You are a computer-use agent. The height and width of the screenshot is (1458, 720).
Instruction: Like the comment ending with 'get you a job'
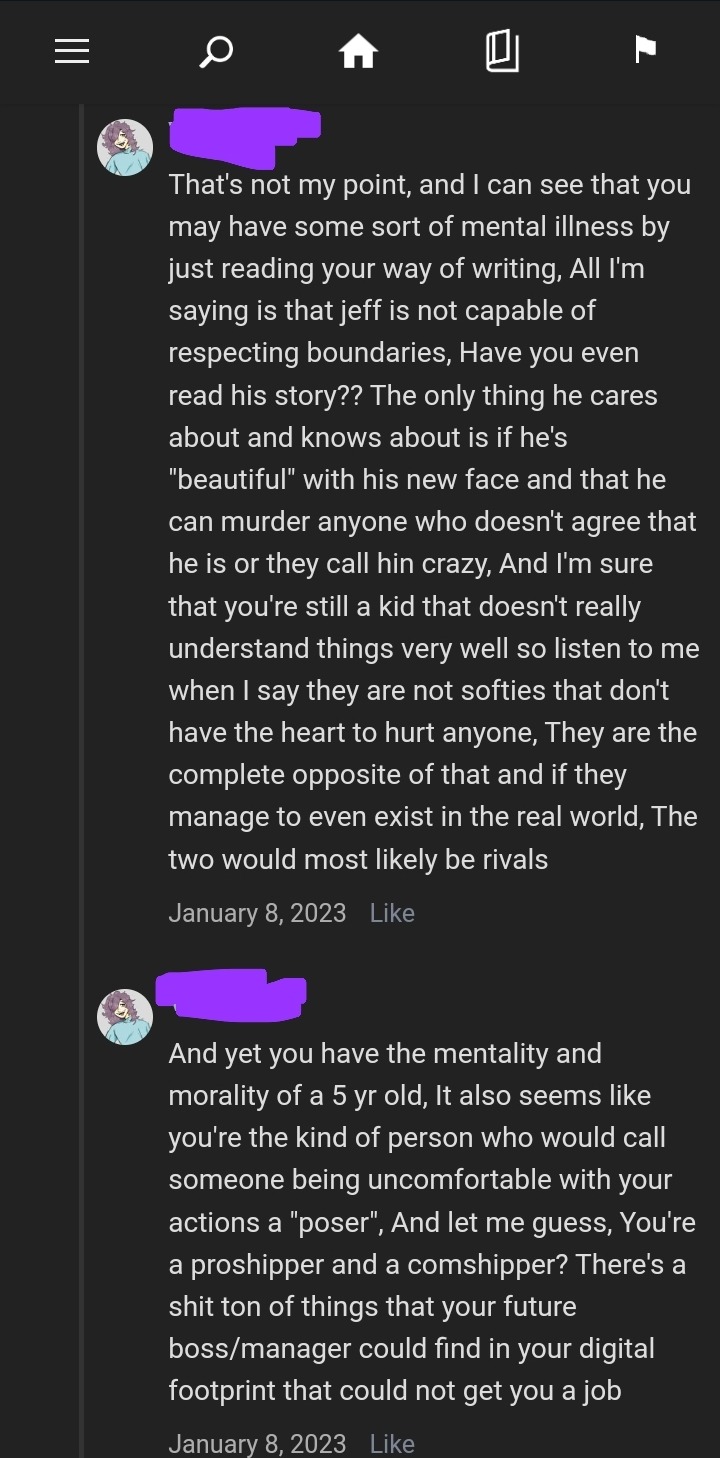pyautogui.click(x=392, y=1443)
